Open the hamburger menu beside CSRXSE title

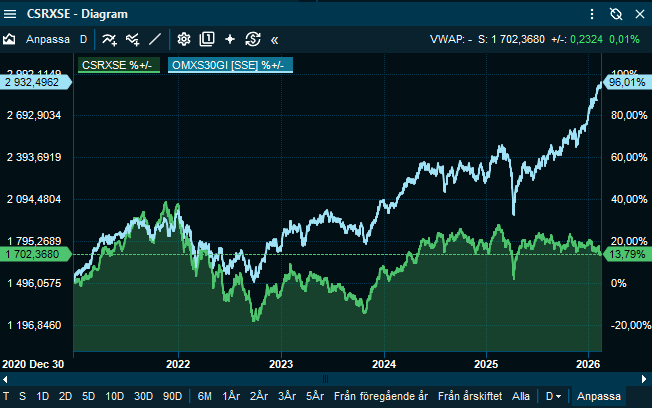pyautogui.click(x=11, y=13)
